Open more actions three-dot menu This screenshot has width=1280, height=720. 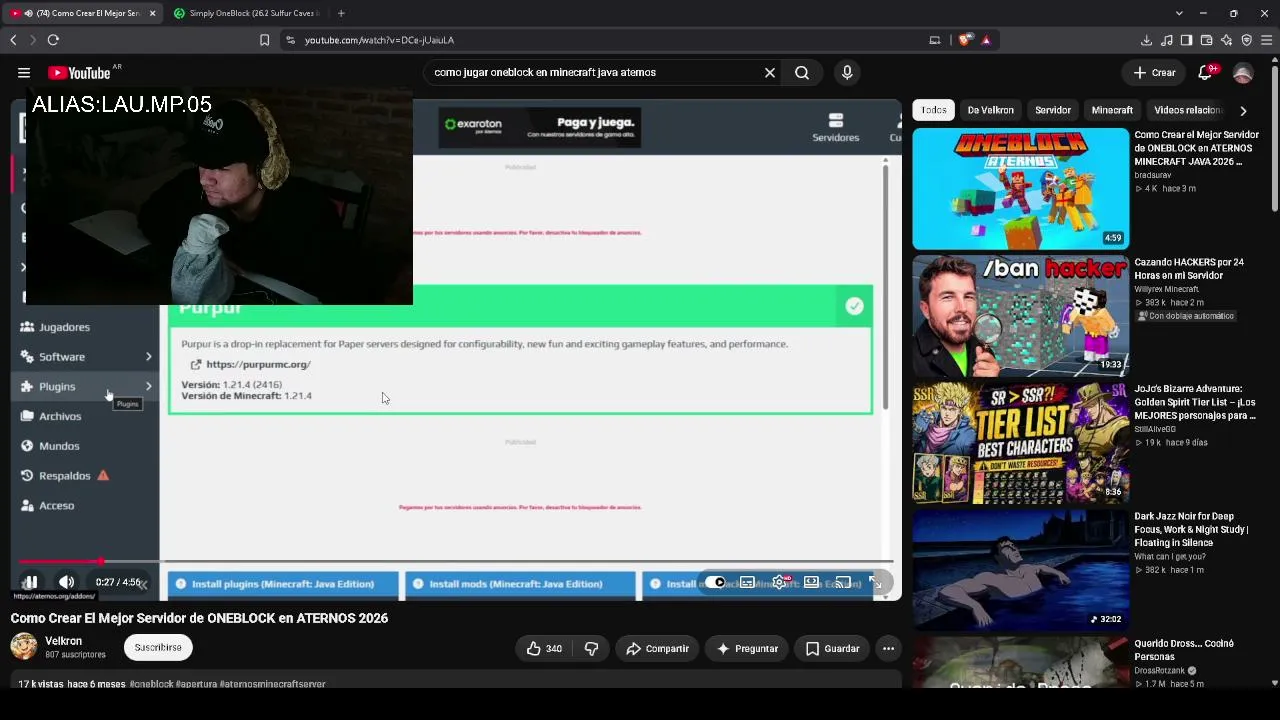coord(888,648)
